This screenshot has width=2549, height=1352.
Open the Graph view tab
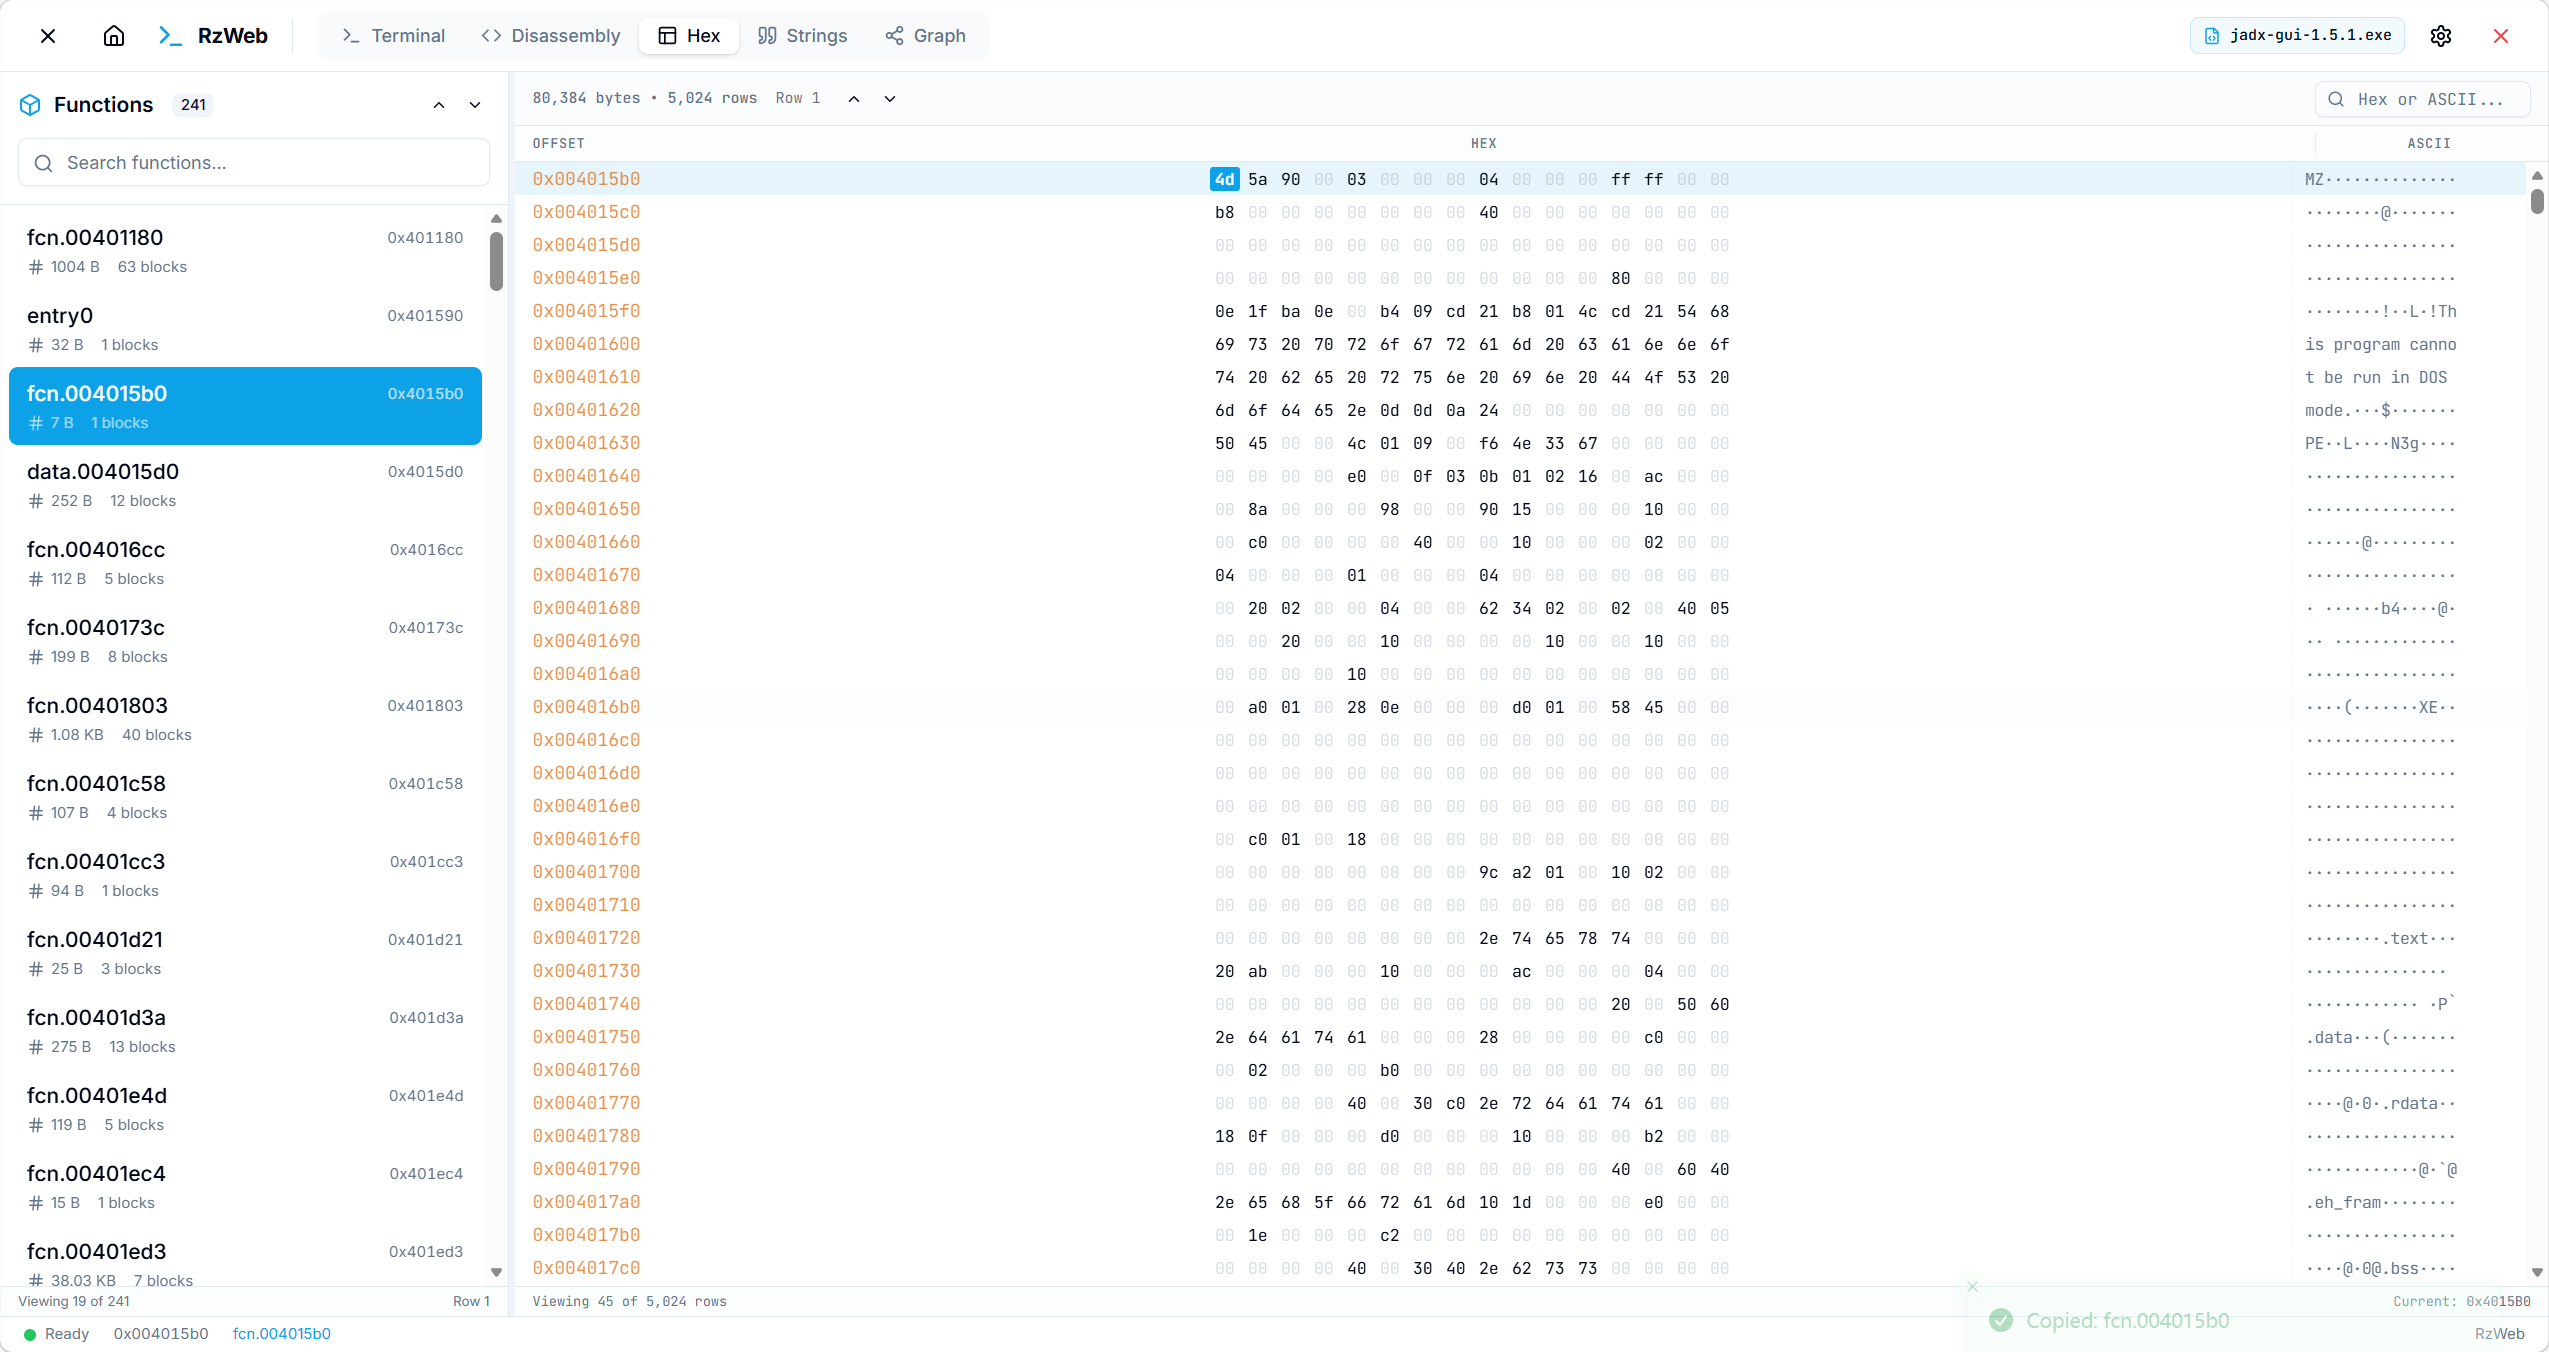(x=925, y=36)
